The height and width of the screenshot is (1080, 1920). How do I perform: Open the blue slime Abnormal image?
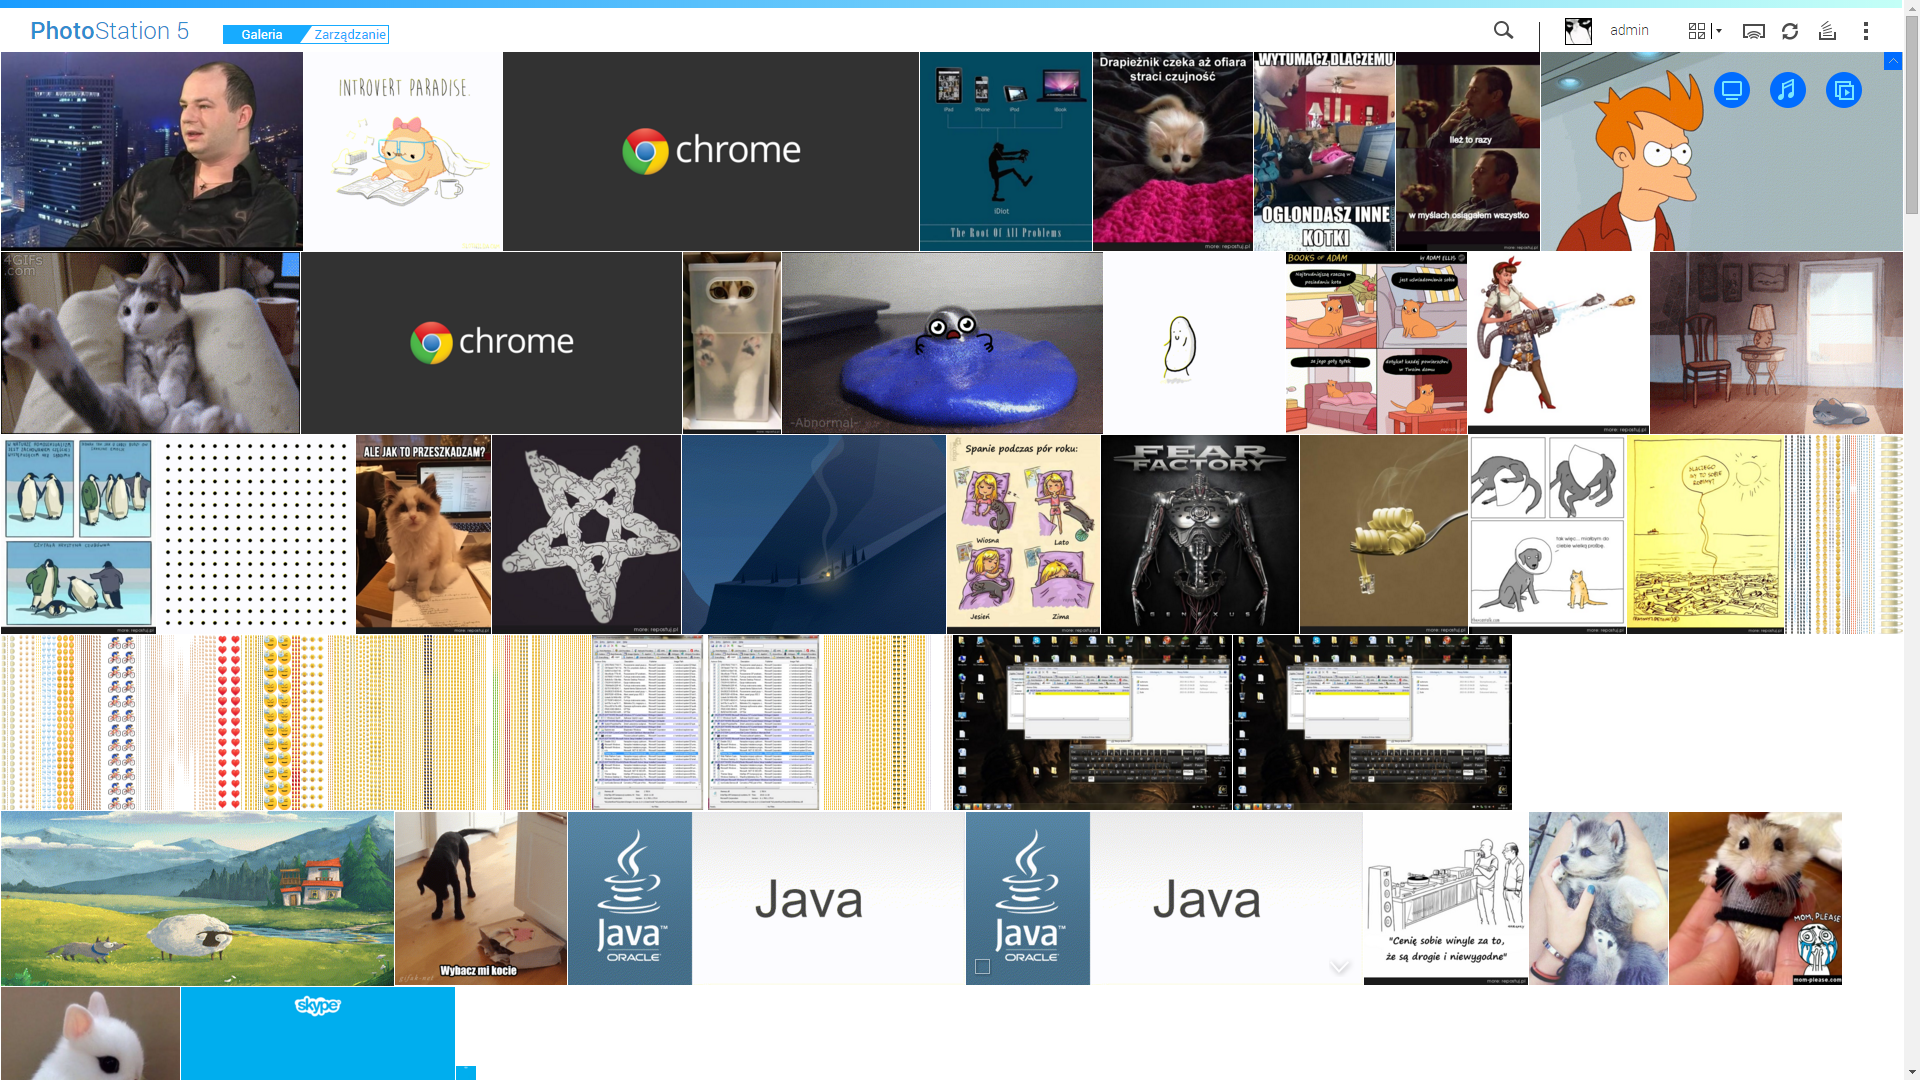pyautogui.click(x=942, y=343)
